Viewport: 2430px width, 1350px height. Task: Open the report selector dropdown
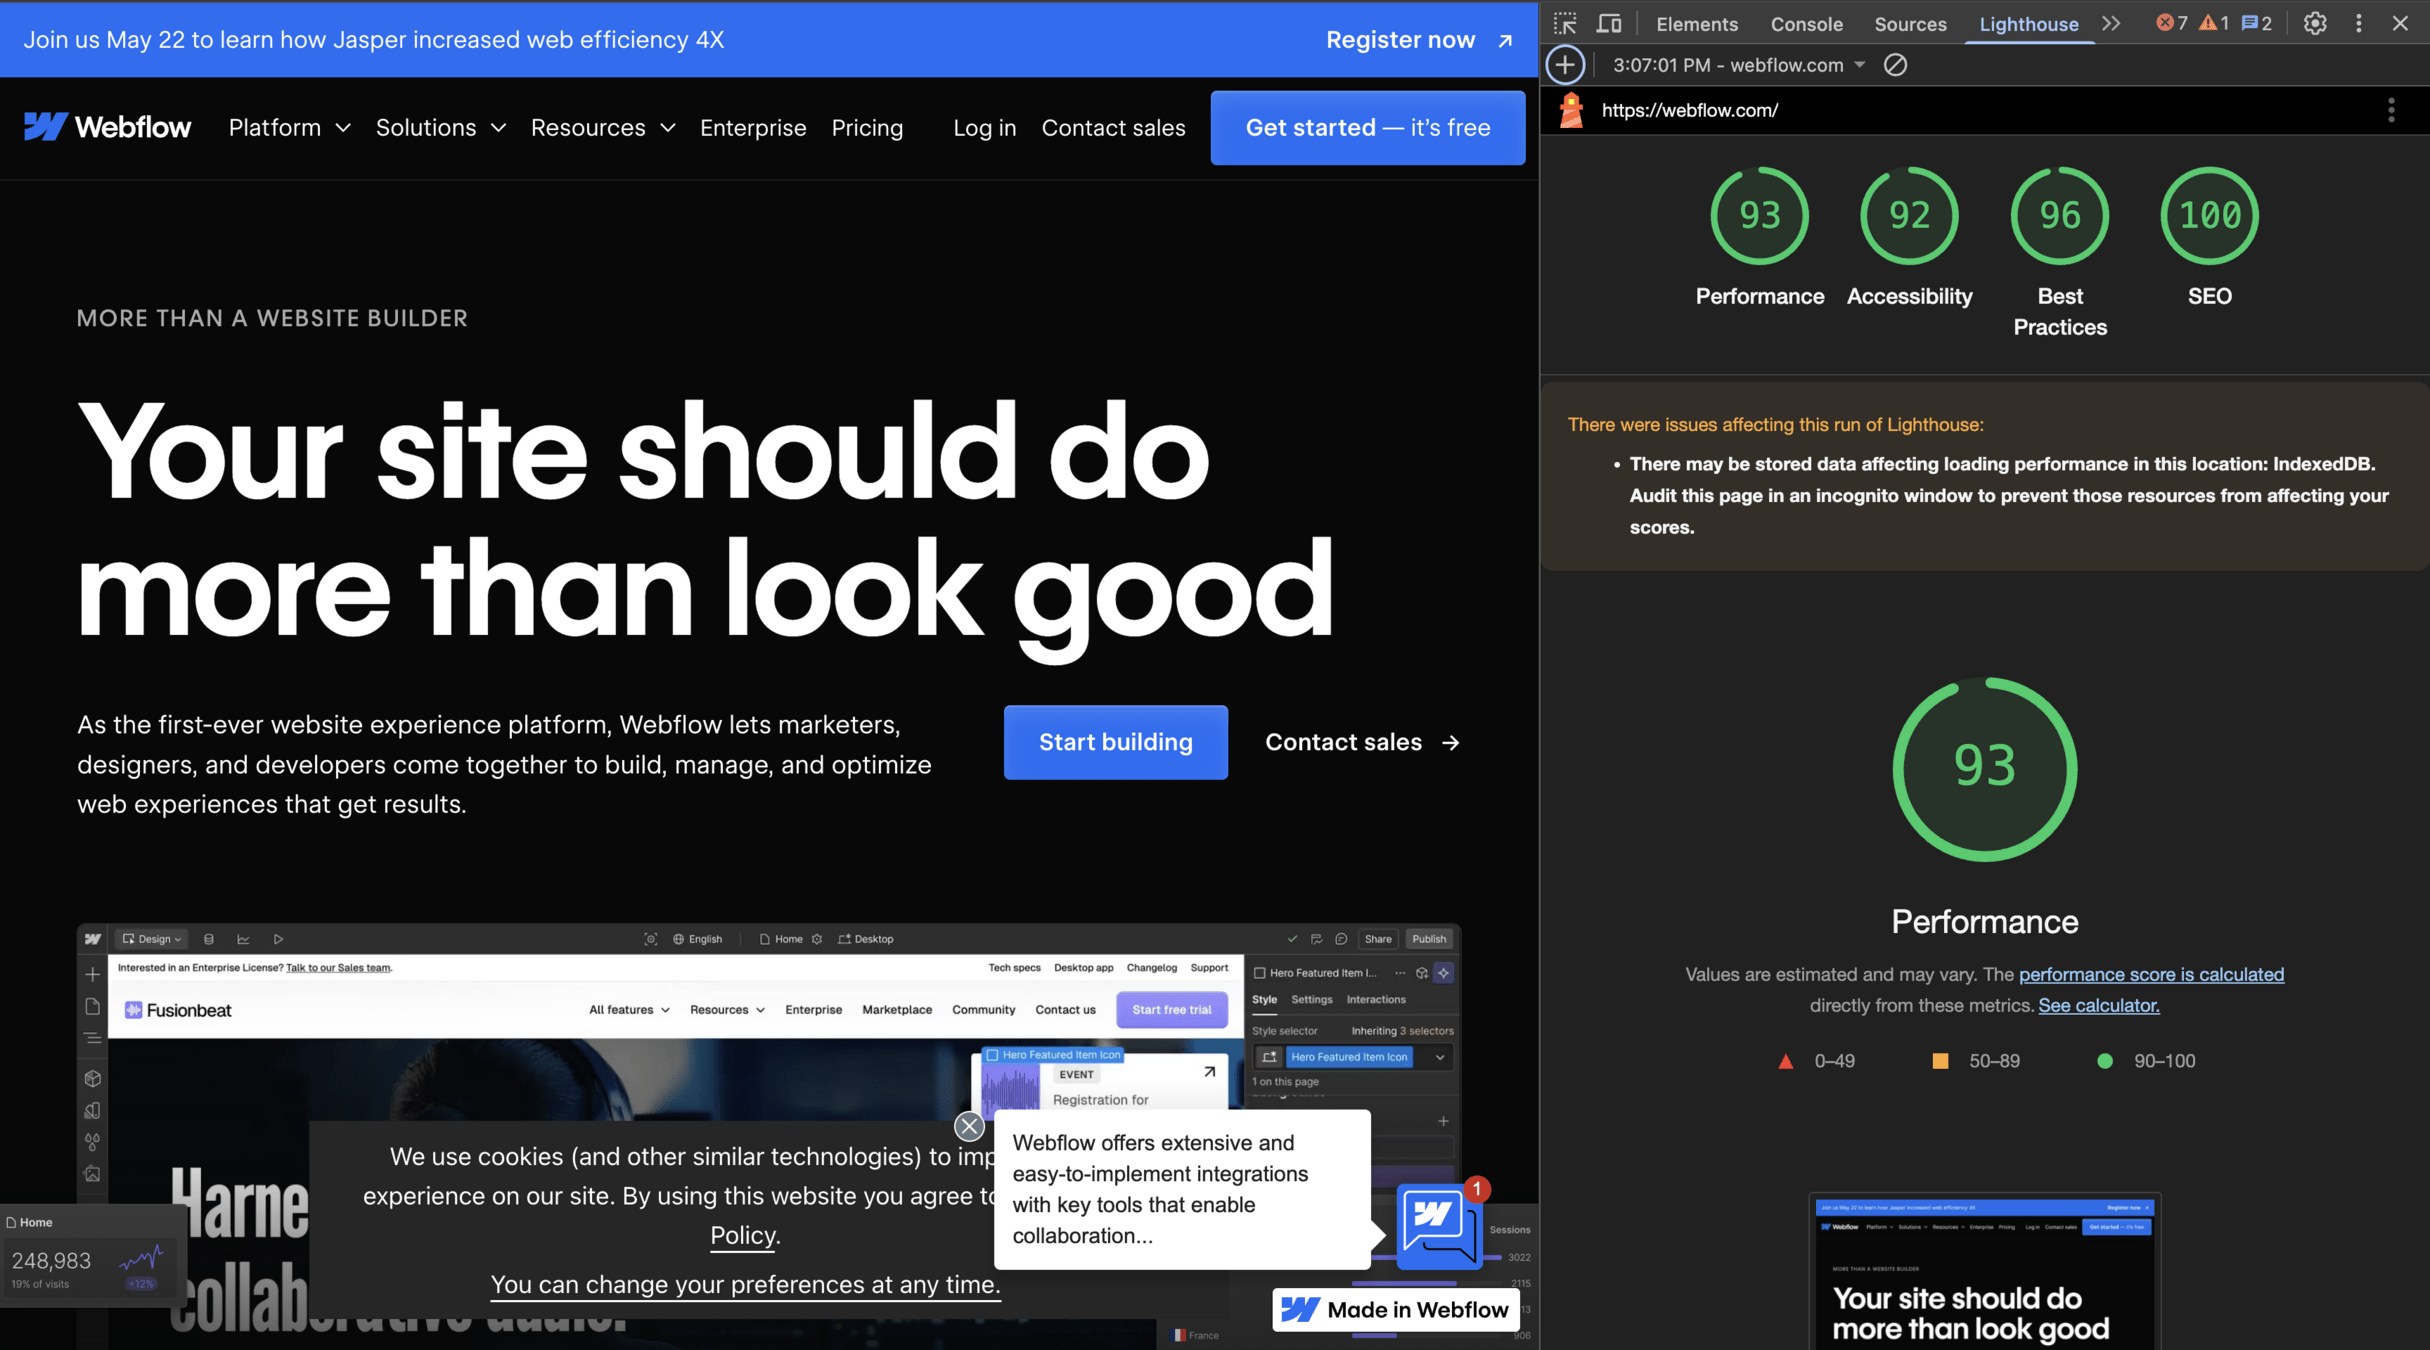pyautogui.click(x=1739, y=65)
